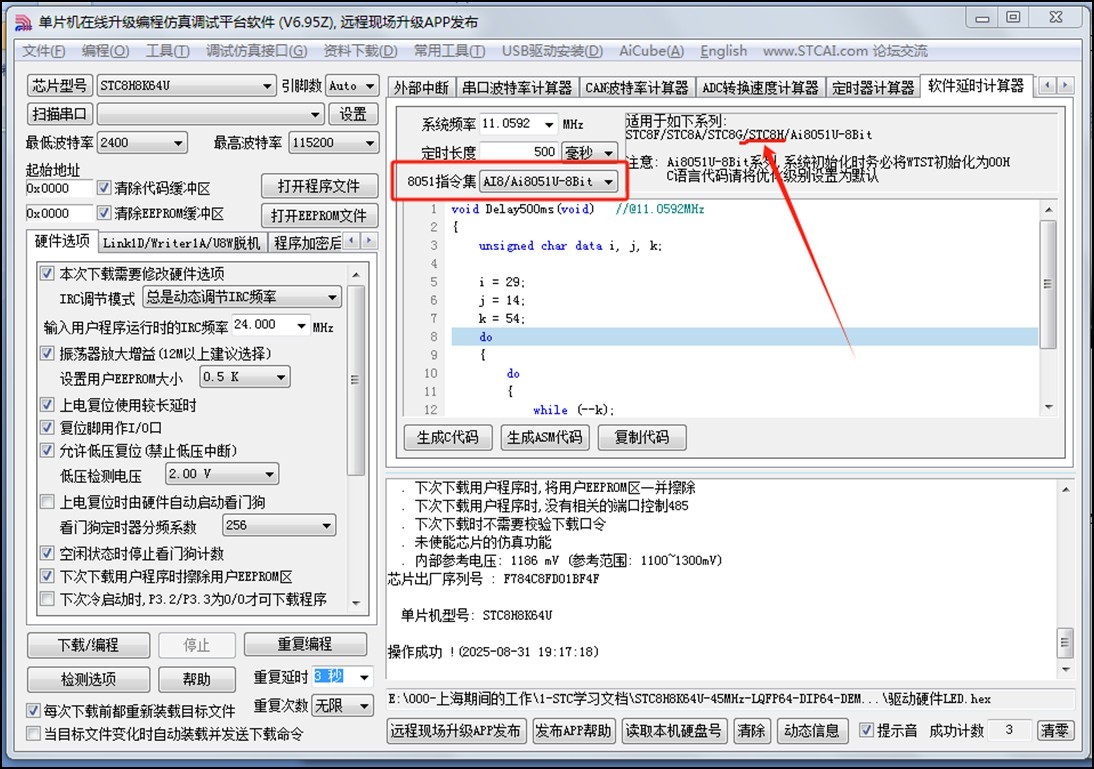The height and width of the screenshot is (769, 1094).
Task: Open the 8051指令集 dropdown
Action: point(608,182)
